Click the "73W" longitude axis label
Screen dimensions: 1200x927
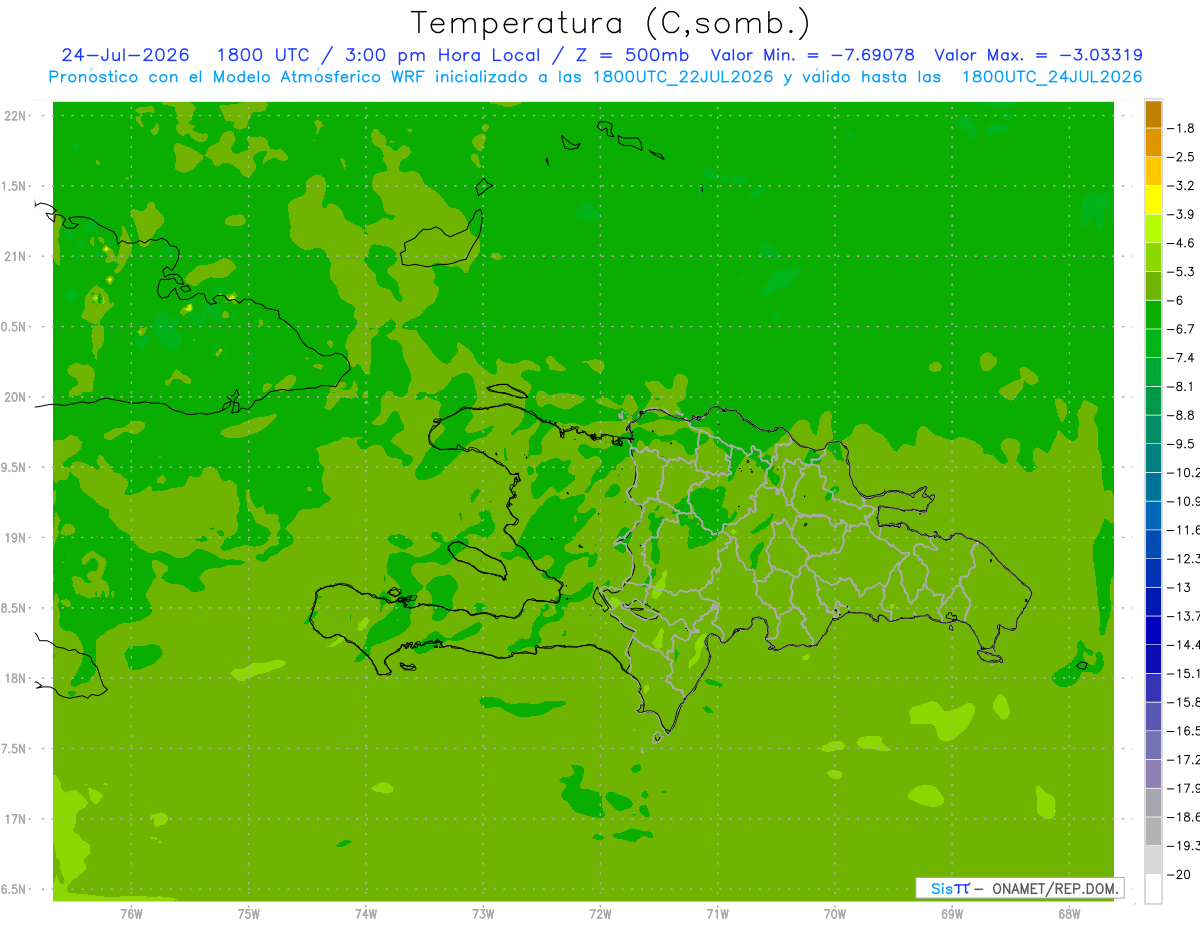click(x=483, y=913)
